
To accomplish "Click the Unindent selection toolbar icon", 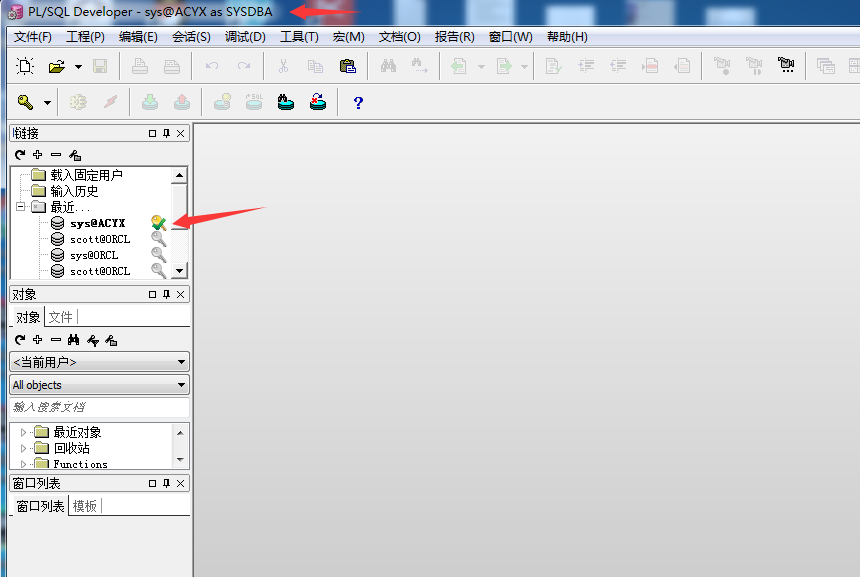I will [x=618, y=66].
